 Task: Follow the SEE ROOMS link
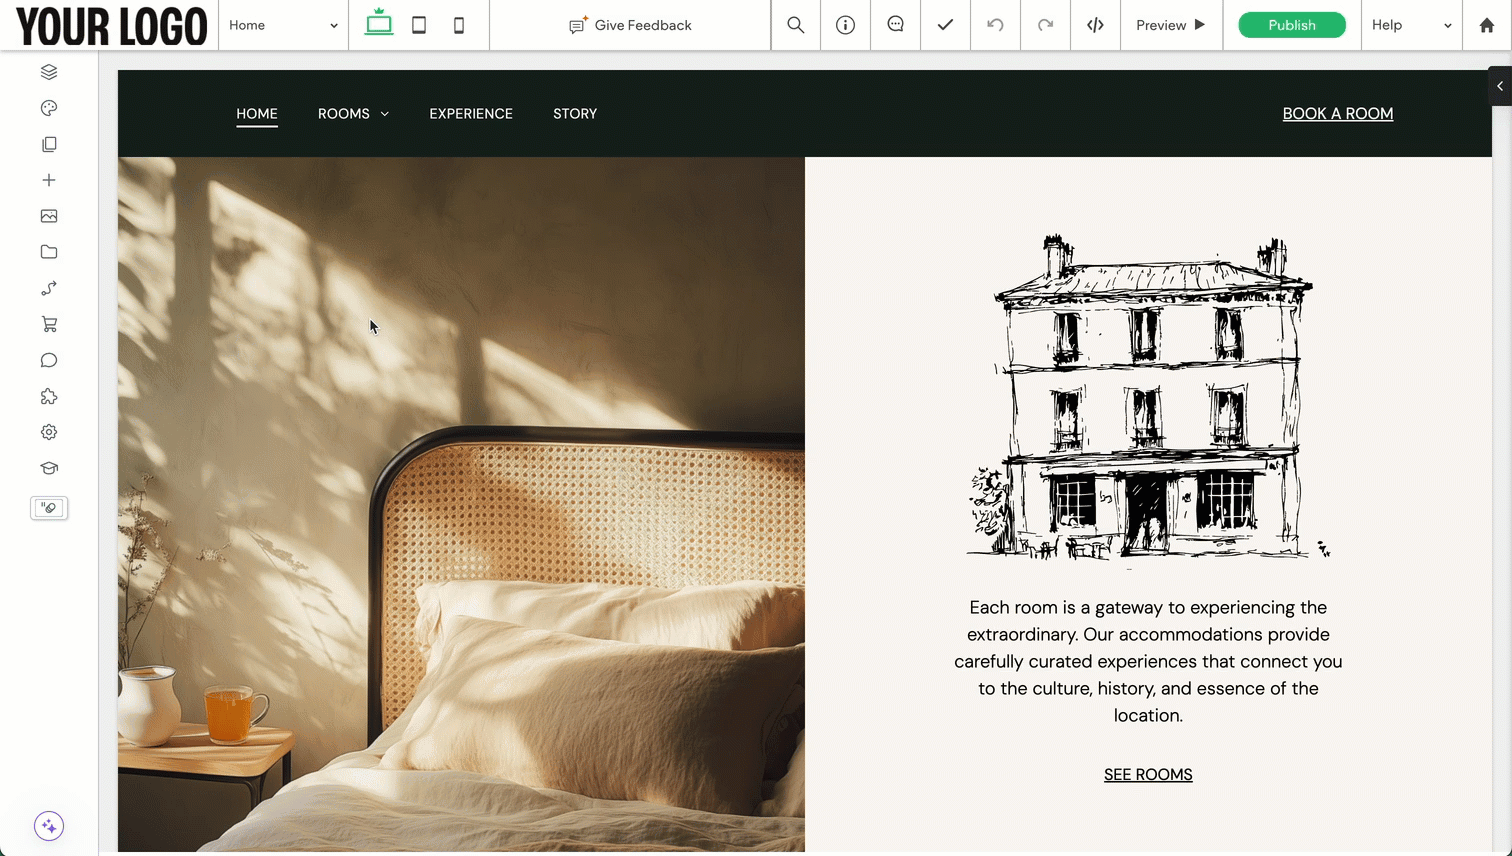tap(1148, 775)
